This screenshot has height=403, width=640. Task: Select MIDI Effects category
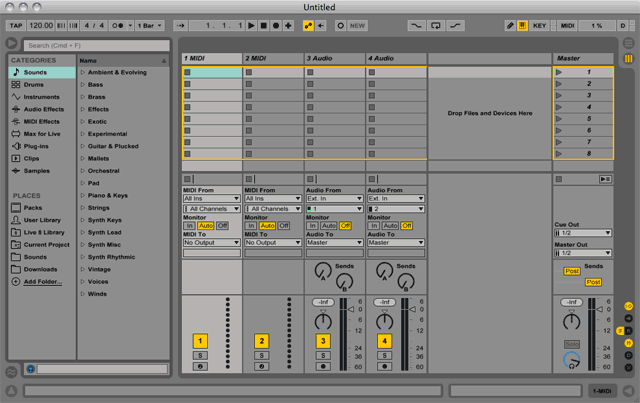pos(41,121)
